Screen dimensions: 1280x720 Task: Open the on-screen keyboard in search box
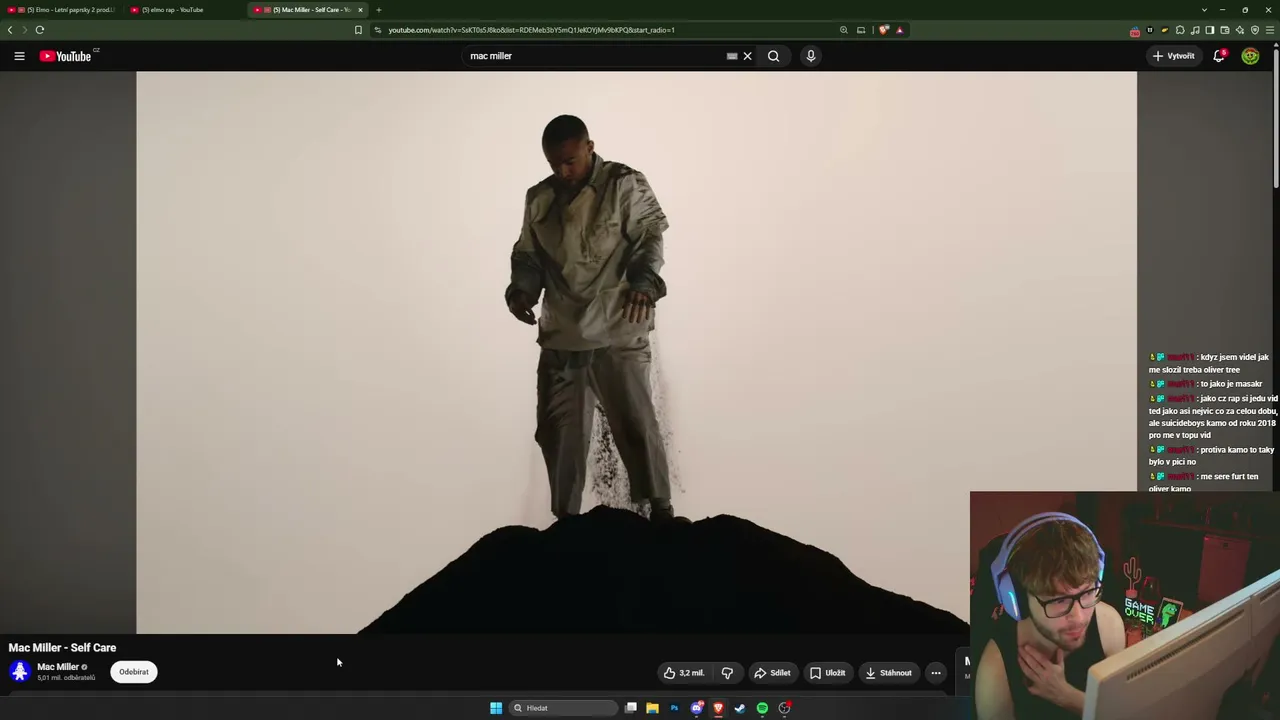point(732,56)
